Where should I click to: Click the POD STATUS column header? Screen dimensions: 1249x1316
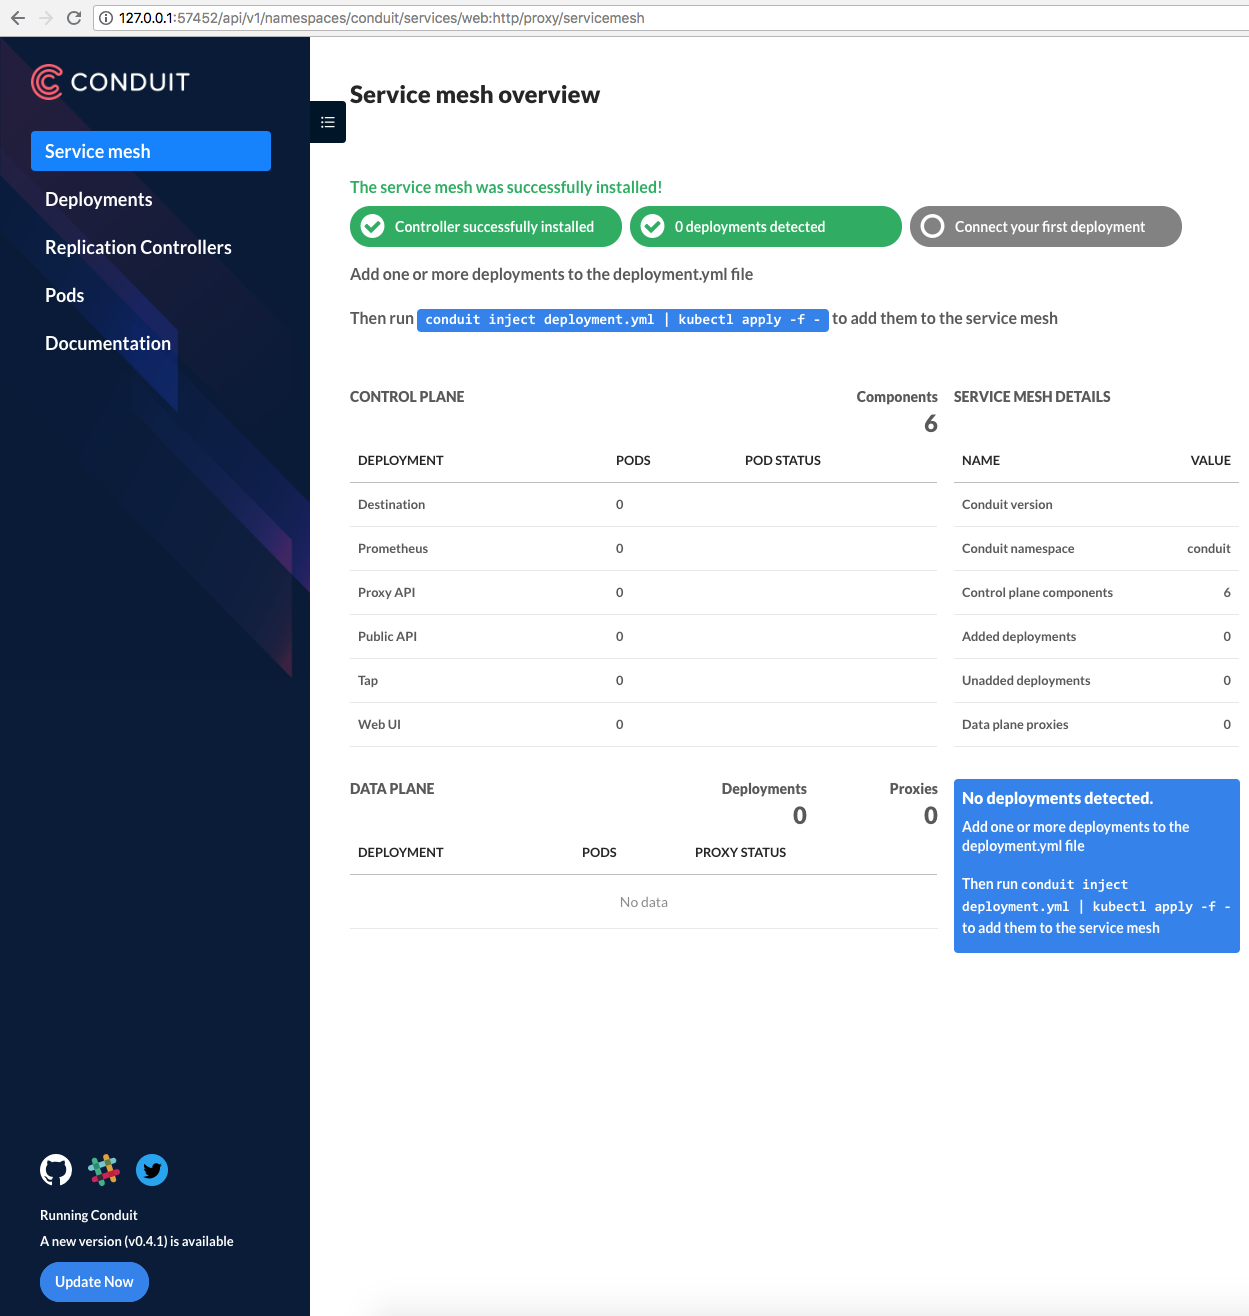[x=783, y=461]
